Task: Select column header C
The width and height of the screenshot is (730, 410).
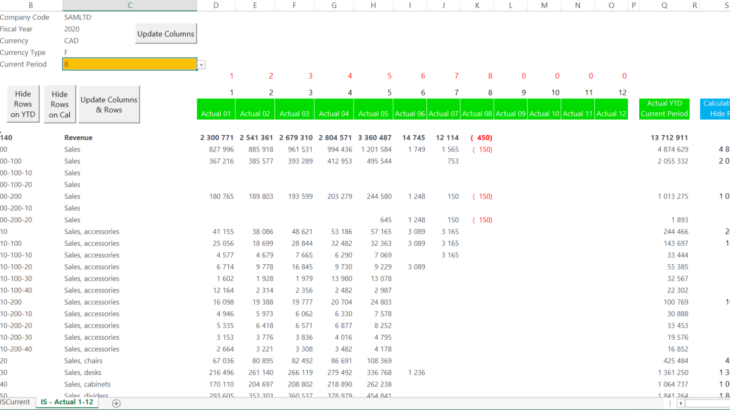Action: [129, 5]
